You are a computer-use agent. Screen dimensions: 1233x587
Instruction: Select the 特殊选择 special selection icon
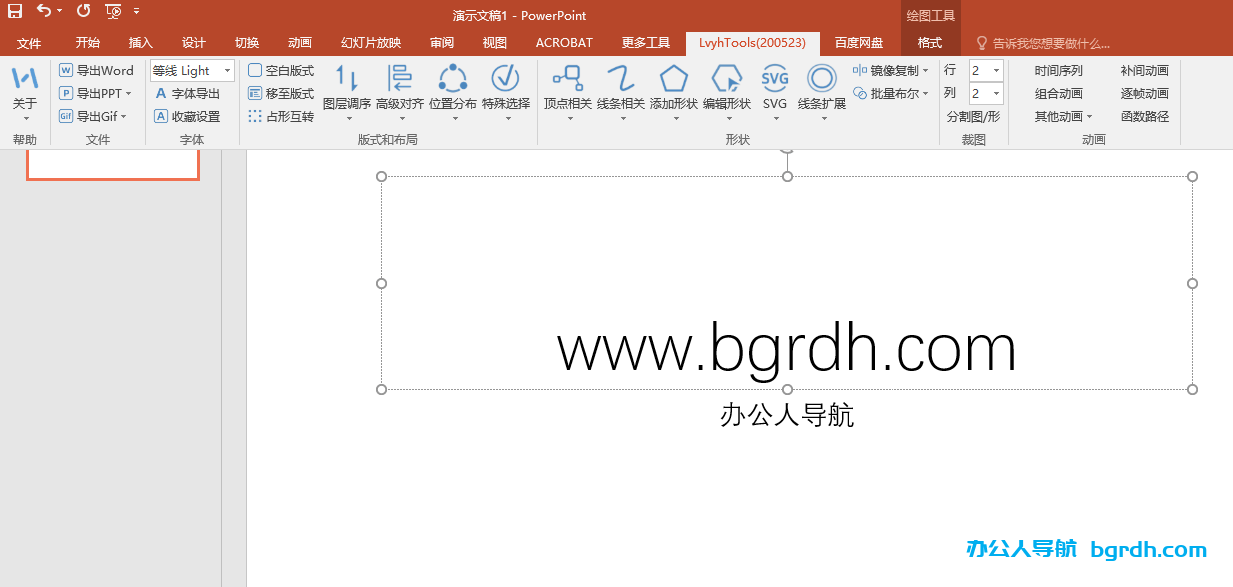pos(506,79)
